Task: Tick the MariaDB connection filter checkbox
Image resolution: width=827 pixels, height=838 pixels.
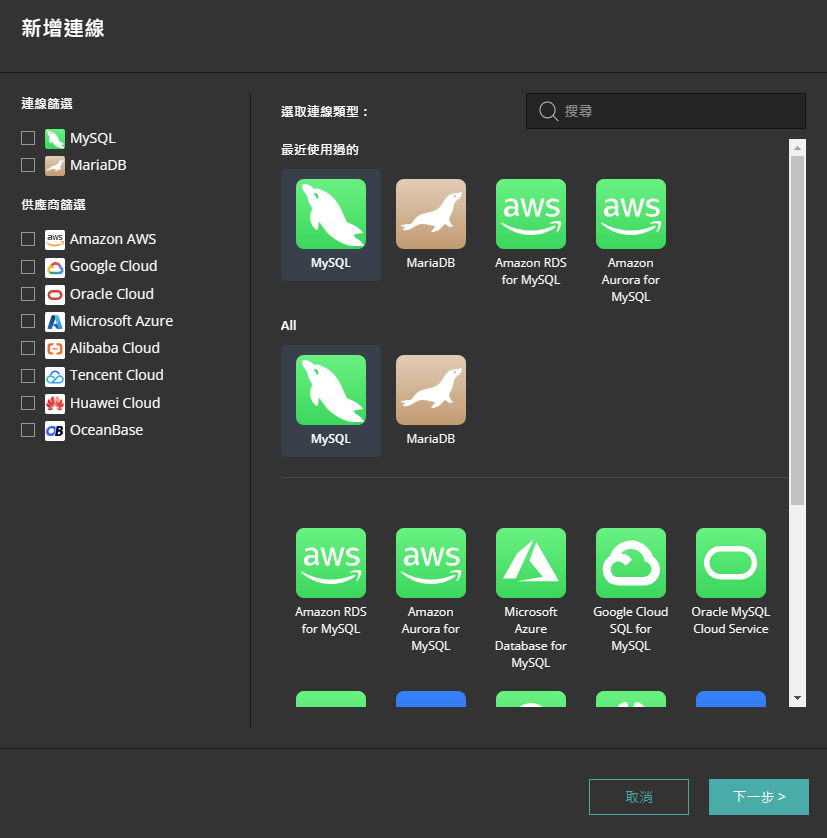Action: click(x=28, y=165)
